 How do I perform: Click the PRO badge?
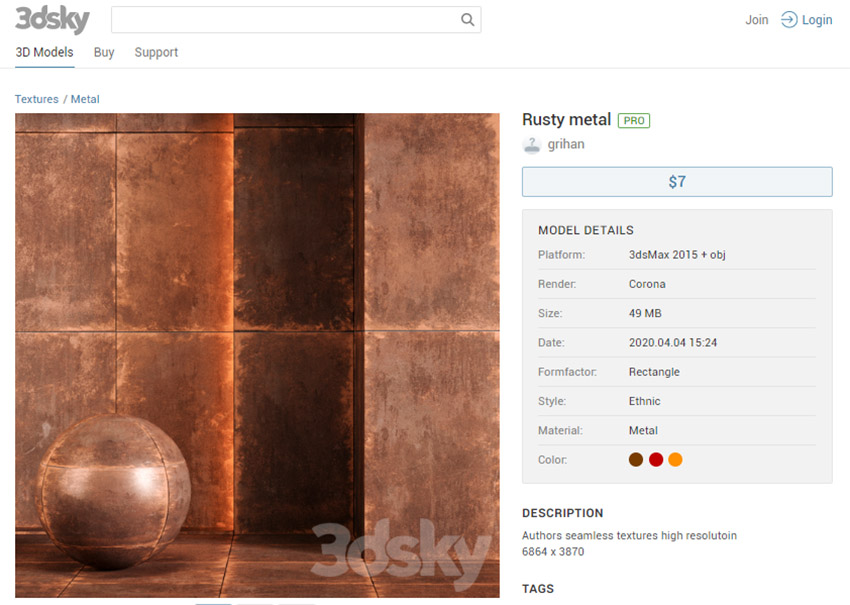pos(634,120)
